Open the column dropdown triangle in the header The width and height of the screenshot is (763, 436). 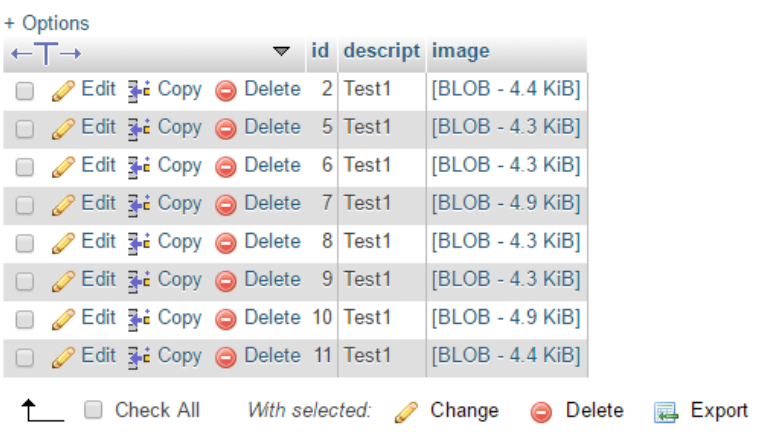(281, 51)
